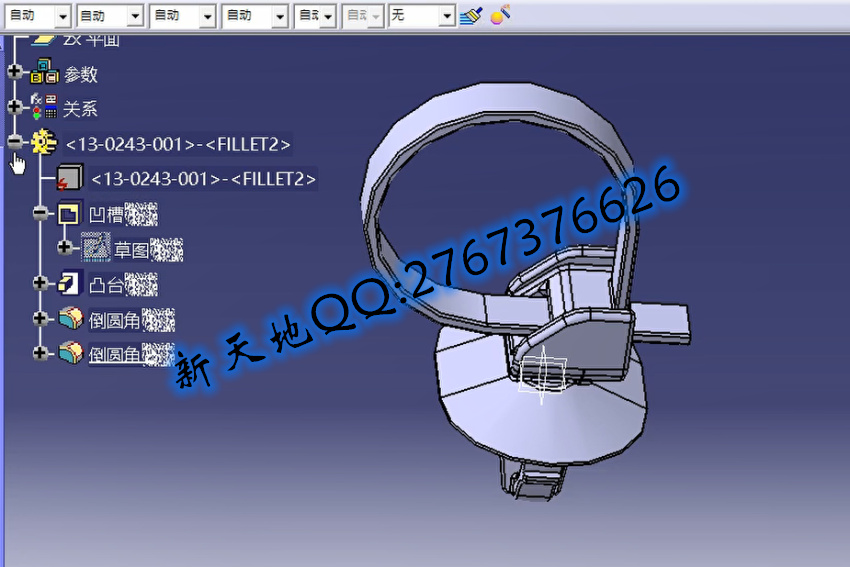Screen dimensions: 850x567
Task: Click the 关系 relations node icon
Action: click(45, 108)
